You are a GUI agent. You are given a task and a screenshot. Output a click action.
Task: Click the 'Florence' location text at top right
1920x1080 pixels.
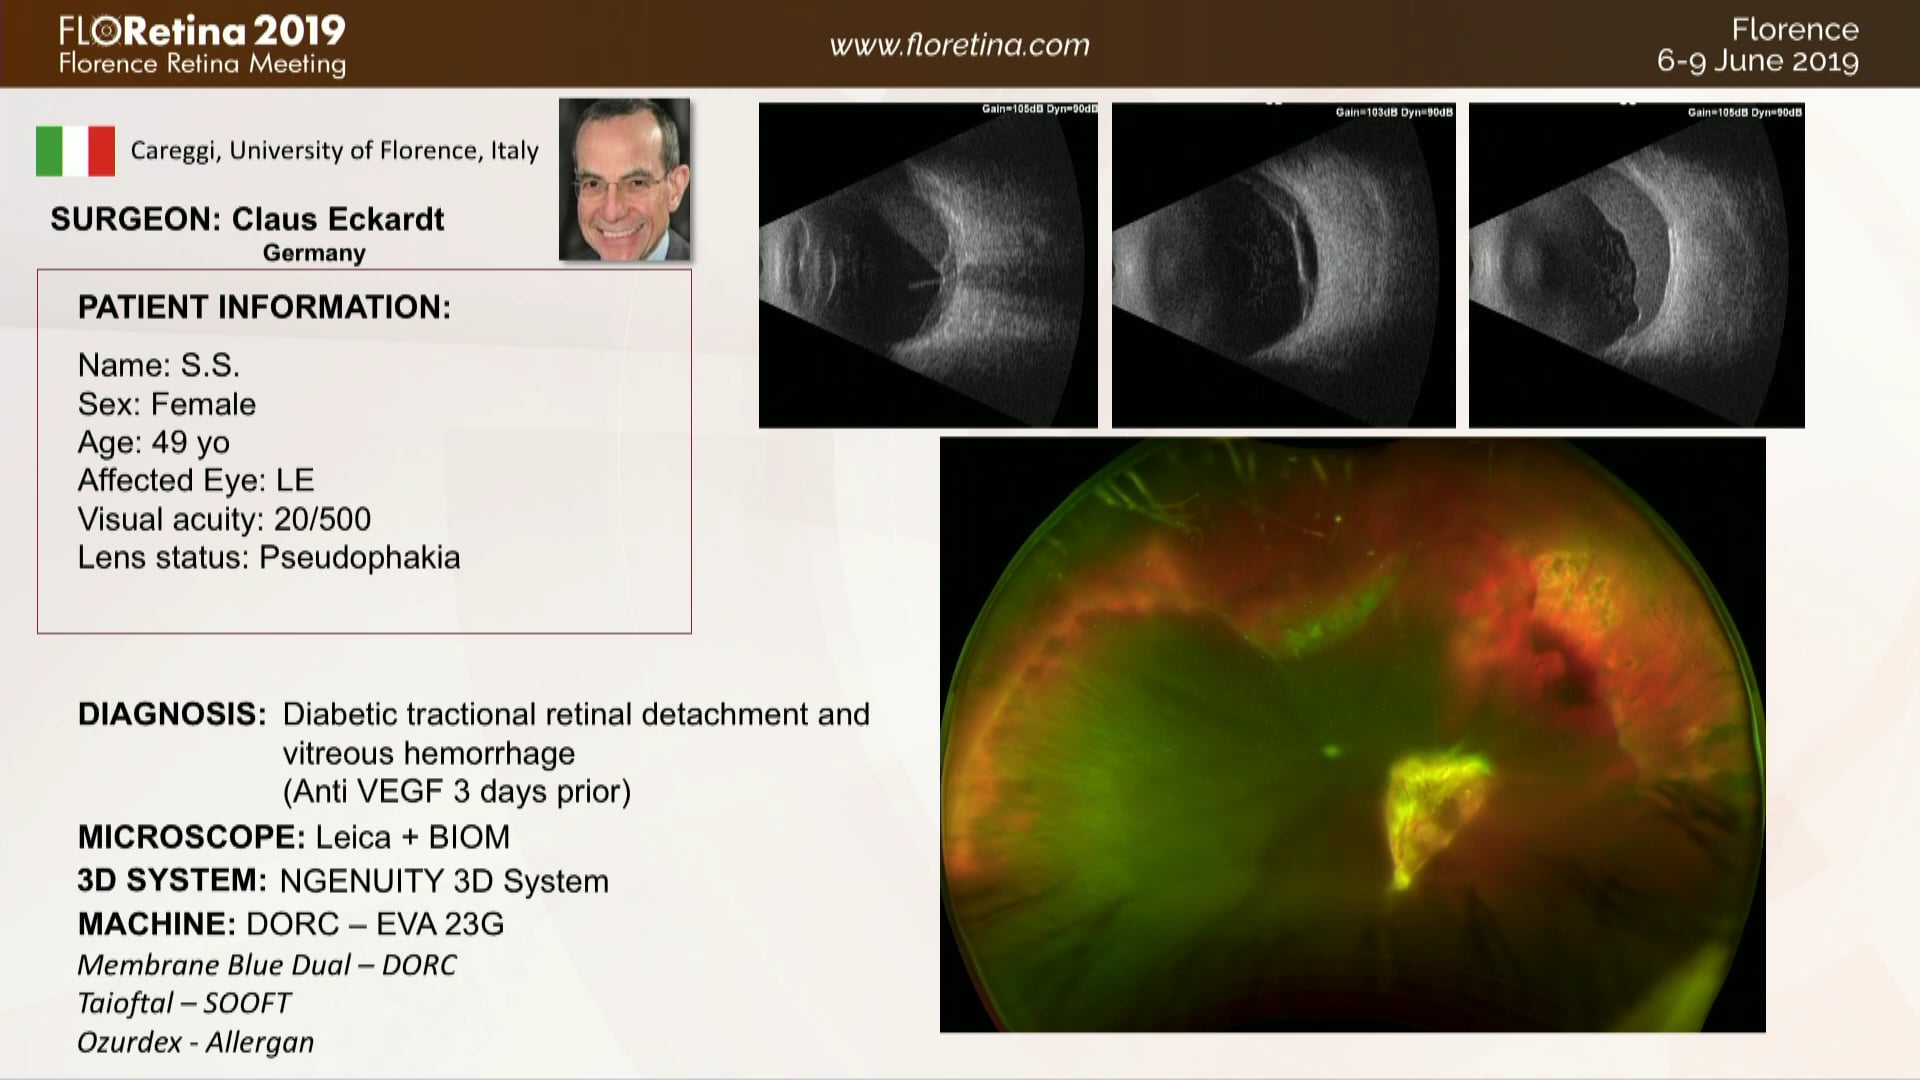[1795, 29]
